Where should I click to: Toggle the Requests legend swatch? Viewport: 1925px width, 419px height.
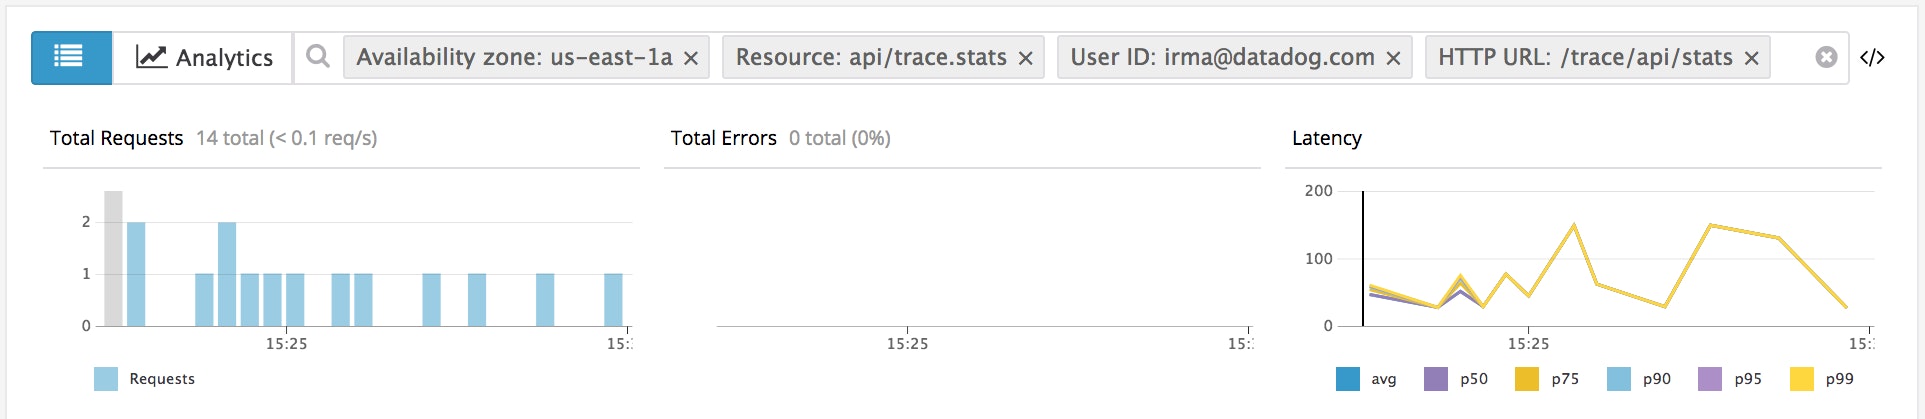click(106, 379)
